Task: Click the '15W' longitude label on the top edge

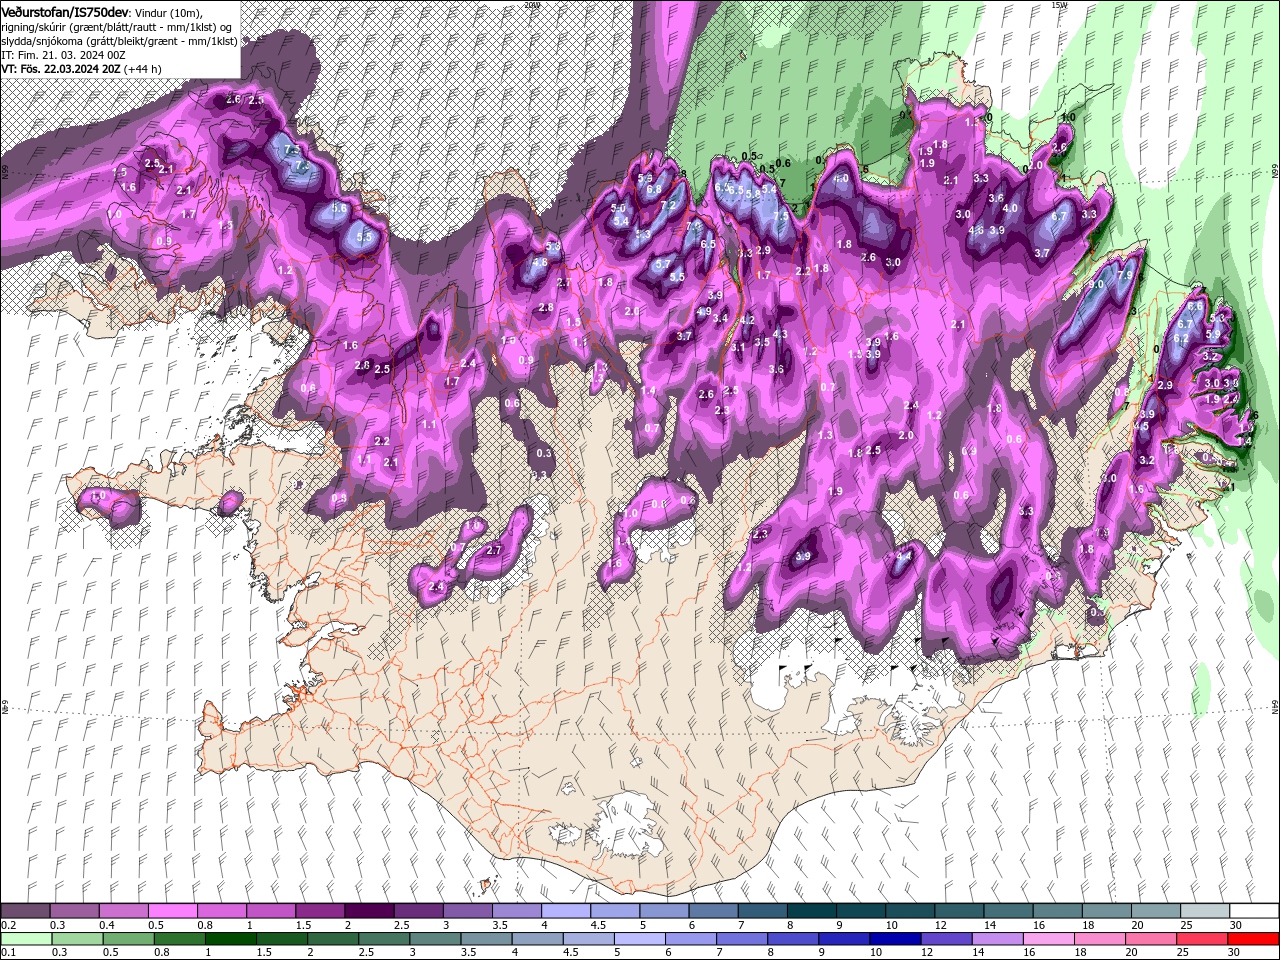Action: point(1060,5)
